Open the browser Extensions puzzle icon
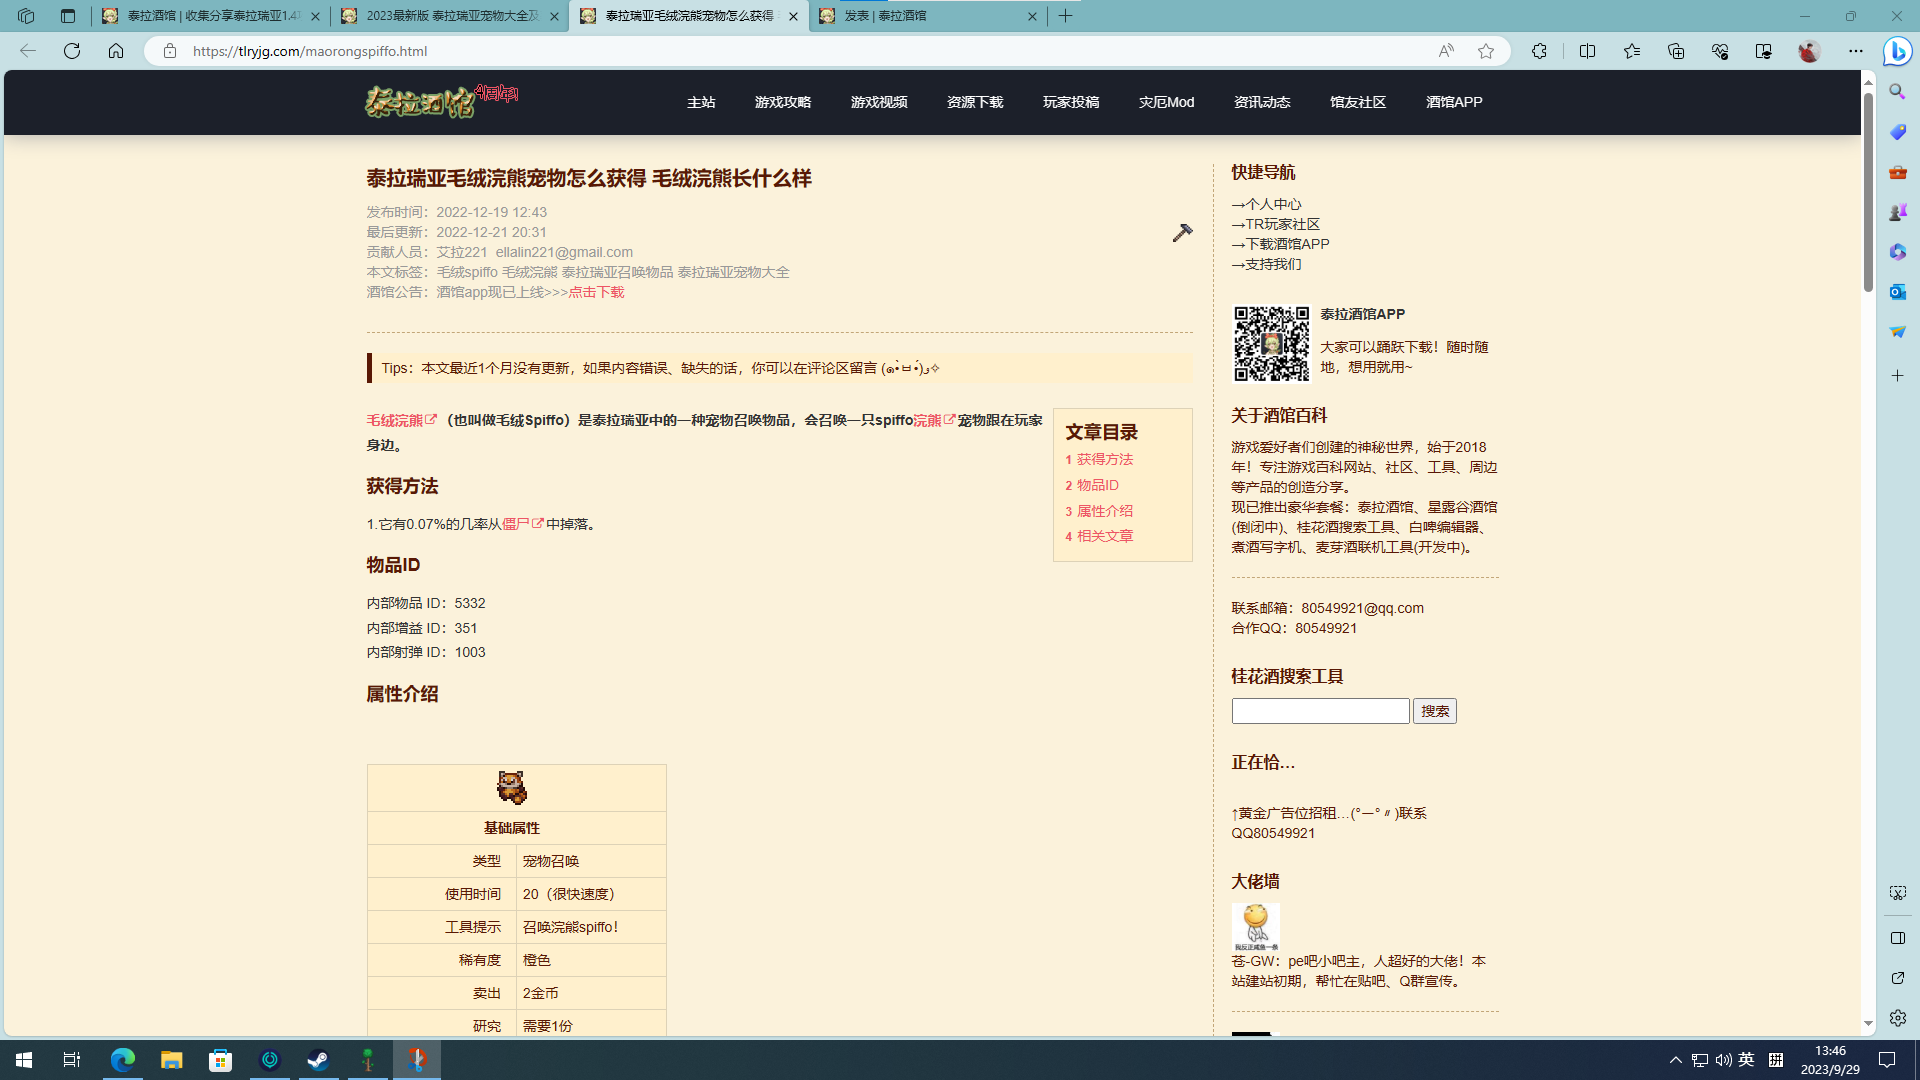1920x1080 pixels. 1539,51
